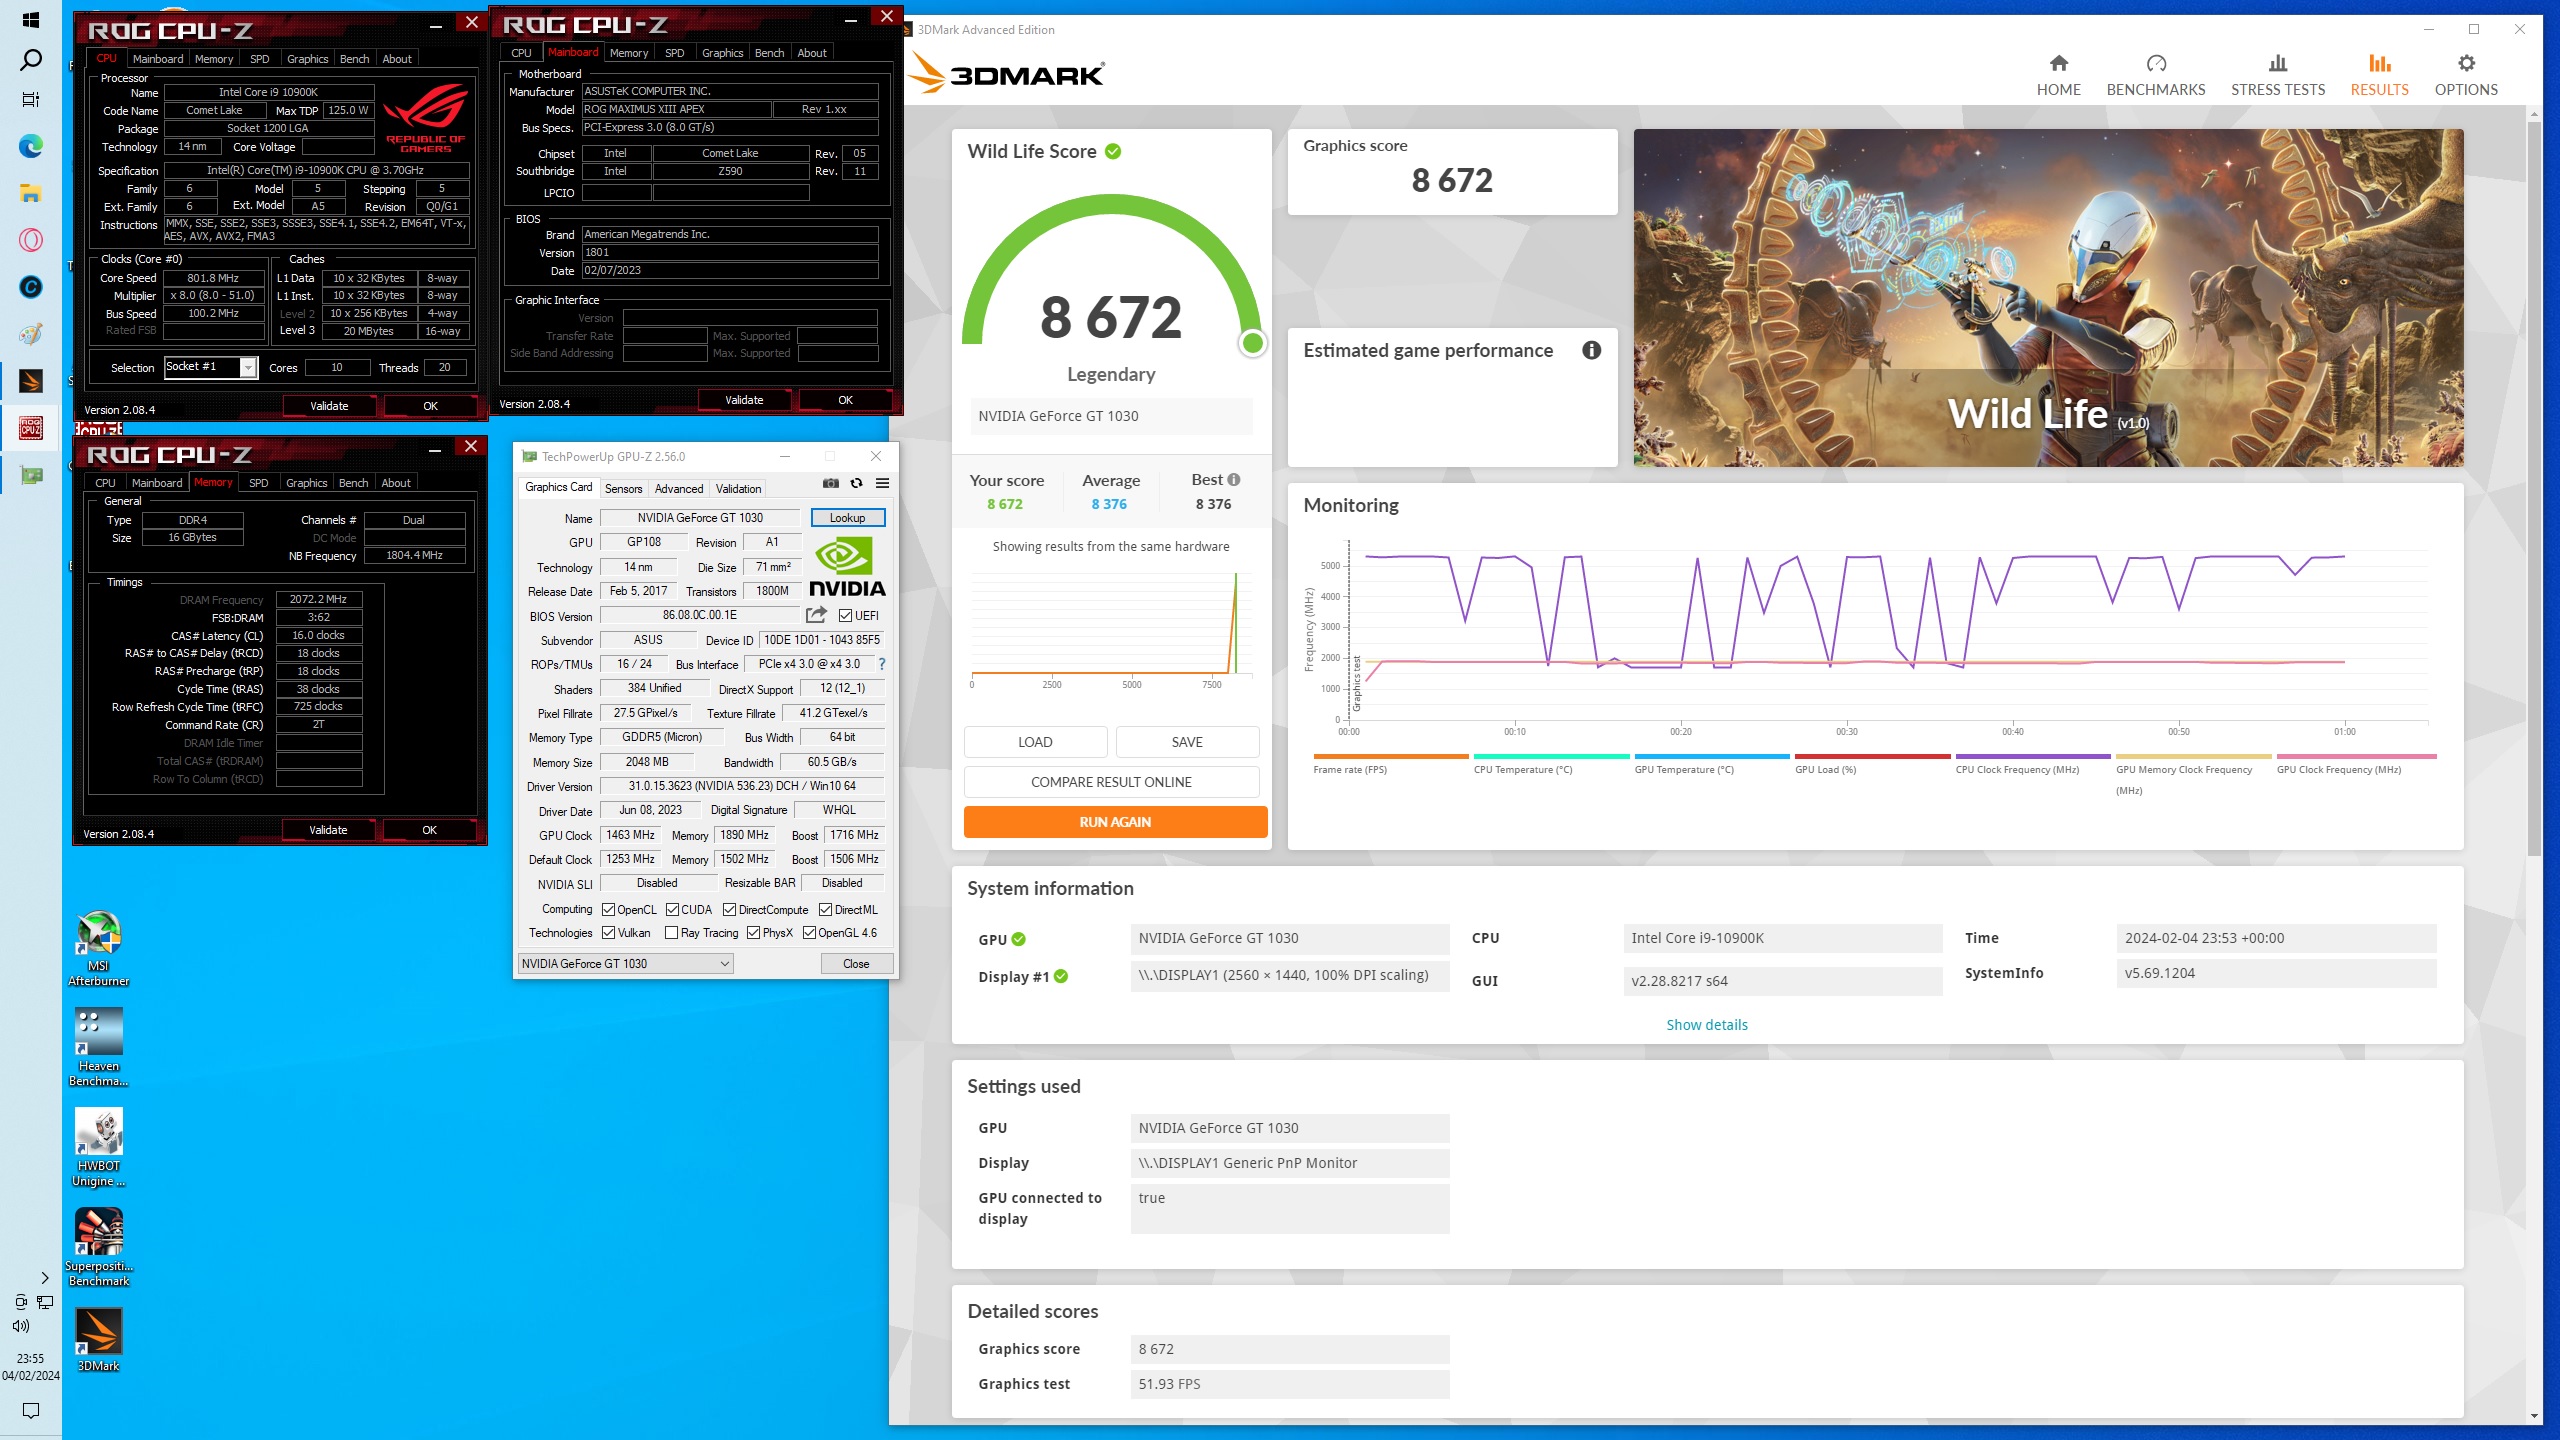Toggle OpenCL checkbox in GPU-Z
Image resolution: width=2560 pixels, height=1440 pixels.
[608, 910]
